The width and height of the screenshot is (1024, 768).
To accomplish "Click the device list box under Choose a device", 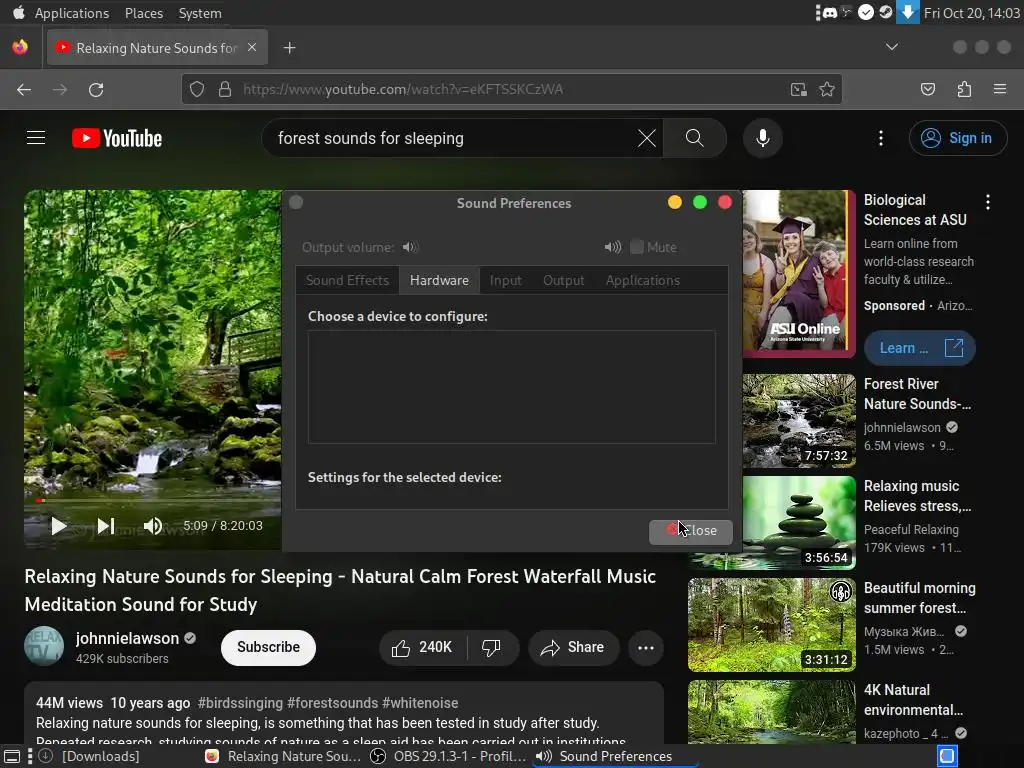I will [511, 387].
